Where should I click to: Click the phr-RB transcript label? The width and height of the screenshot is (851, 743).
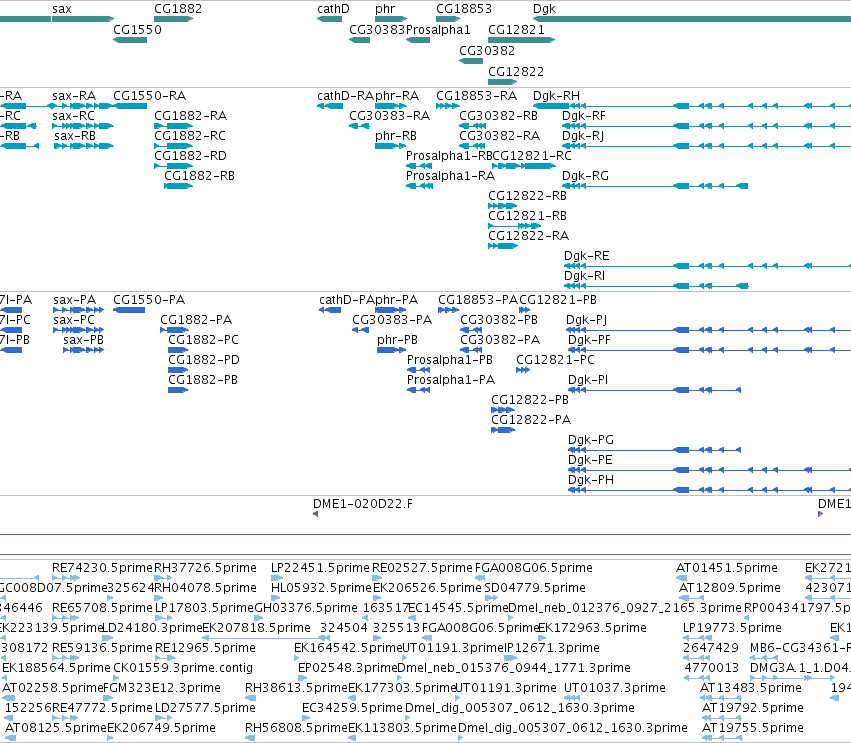[x=396, y=136]
